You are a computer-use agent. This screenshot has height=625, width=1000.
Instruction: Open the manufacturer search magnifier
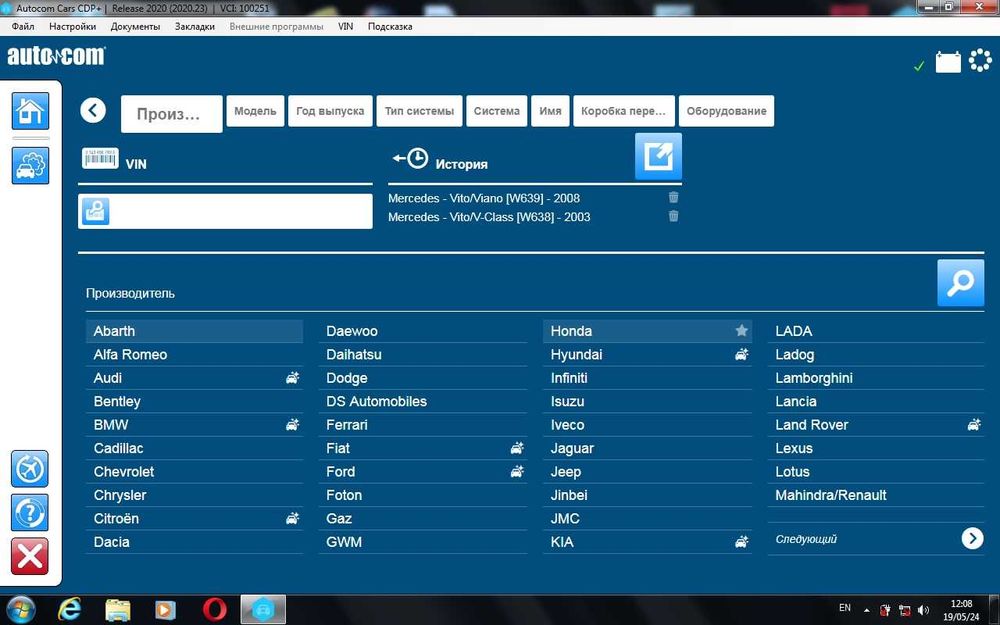tap(960, 283)
